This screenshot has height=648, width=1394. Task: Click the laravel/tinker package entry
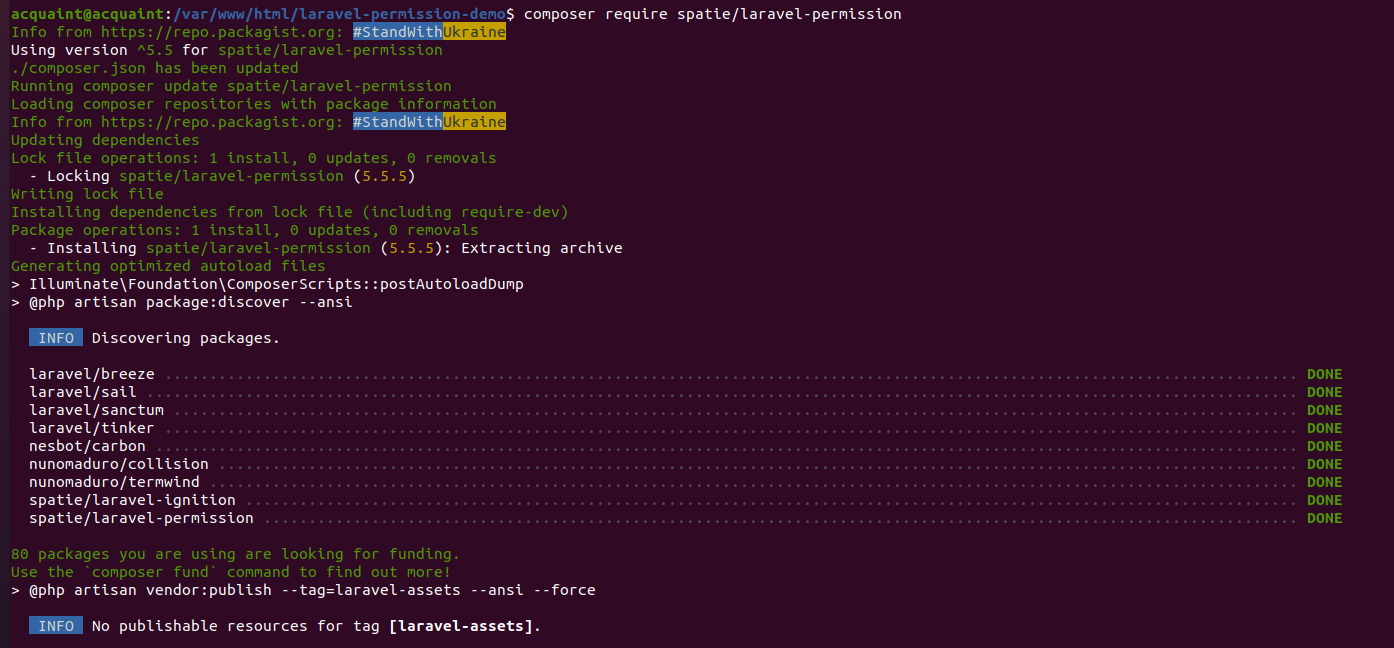92,428
